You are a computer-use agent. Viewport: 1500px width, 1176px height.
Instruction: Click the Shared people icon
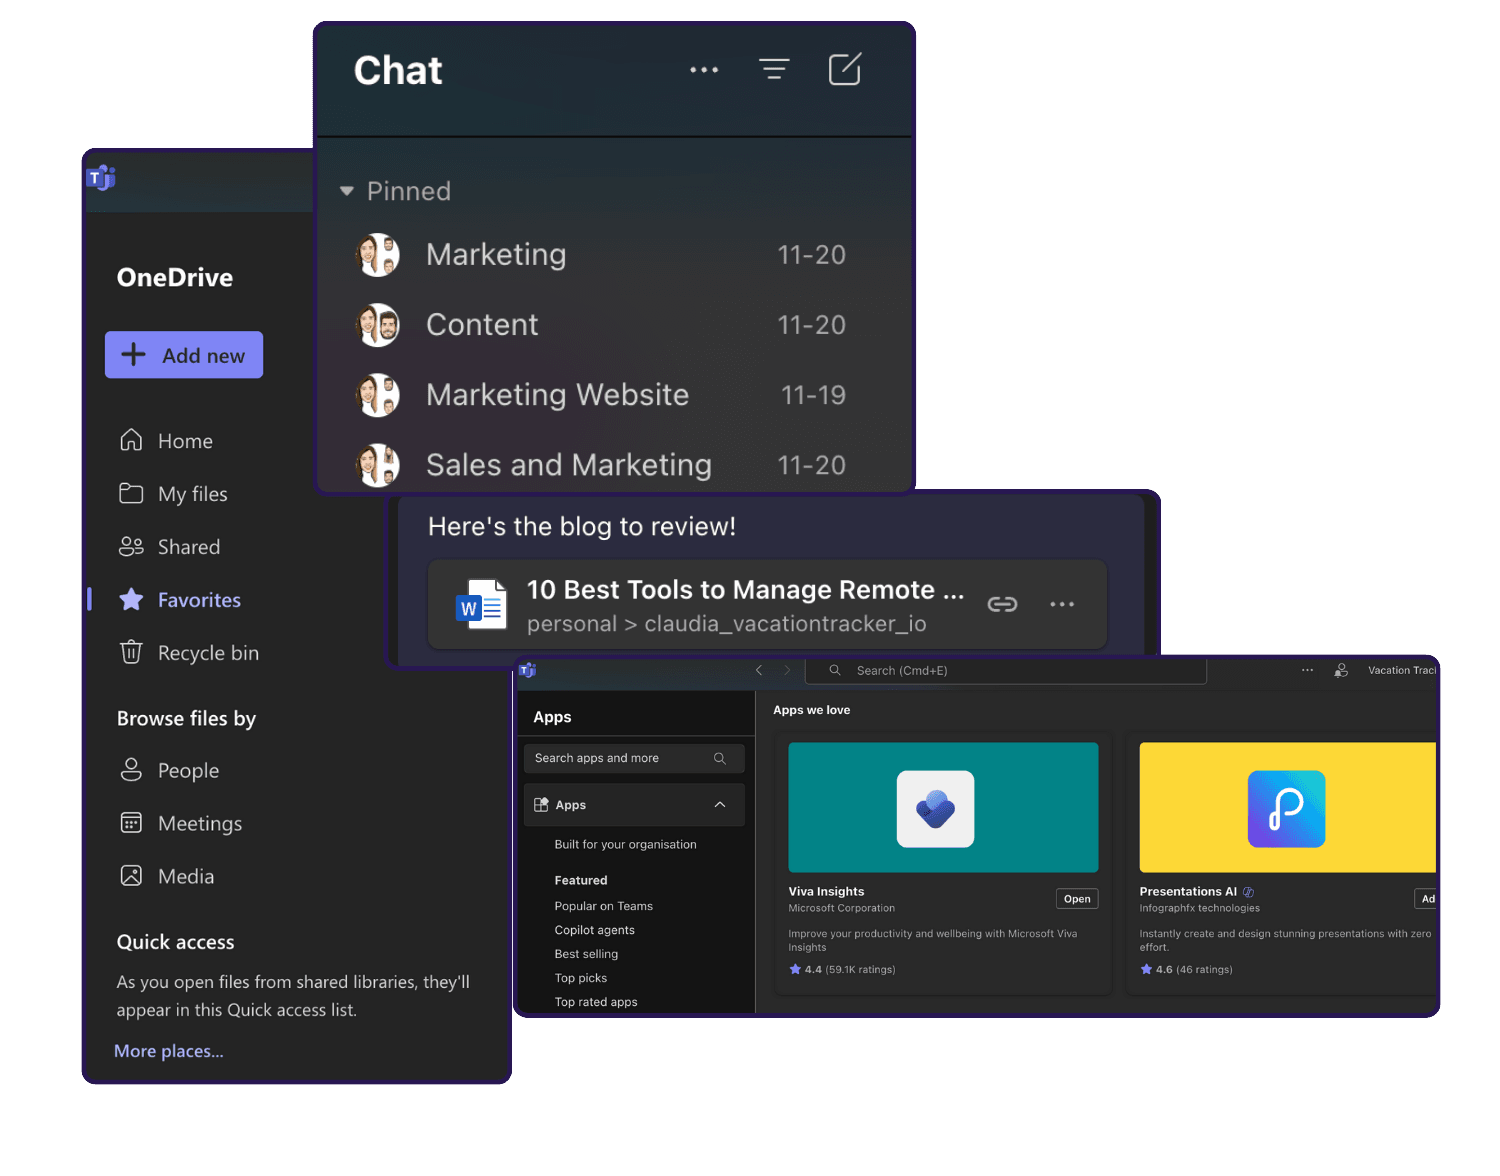point(131,546)
